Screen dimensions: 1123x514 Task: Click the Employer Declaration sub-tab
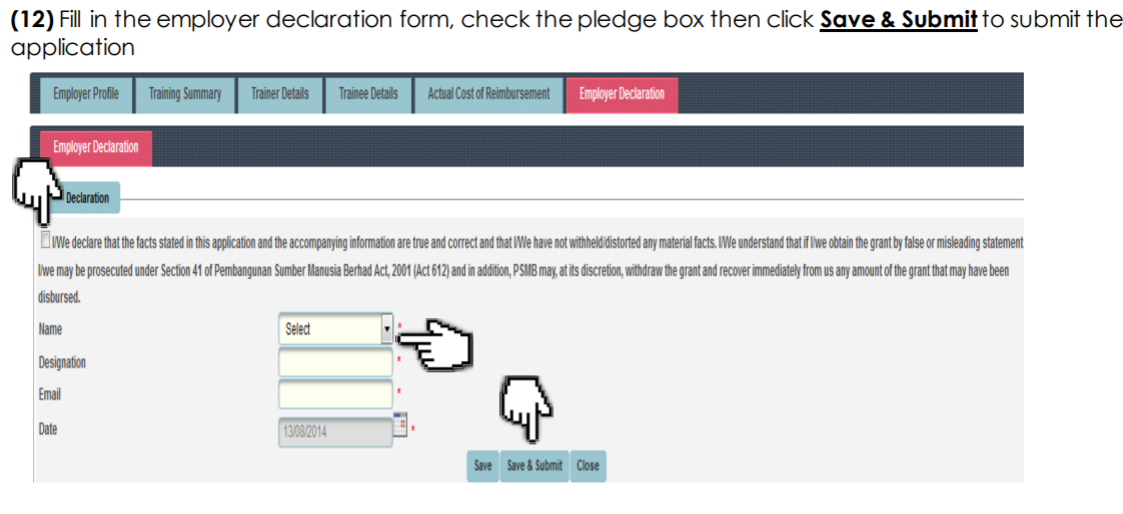[x=96, y=147]
